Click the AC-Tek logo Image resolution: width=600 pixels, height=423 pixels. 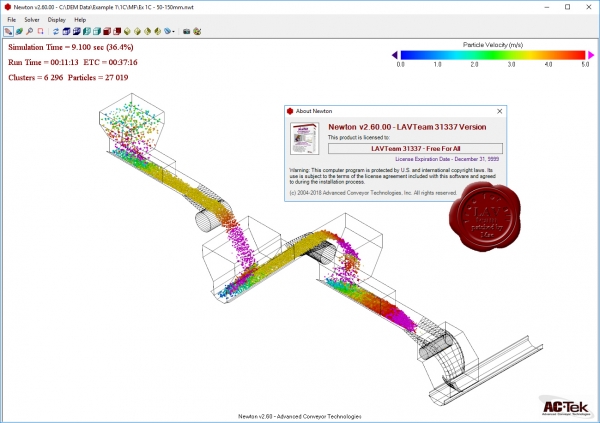566,407
